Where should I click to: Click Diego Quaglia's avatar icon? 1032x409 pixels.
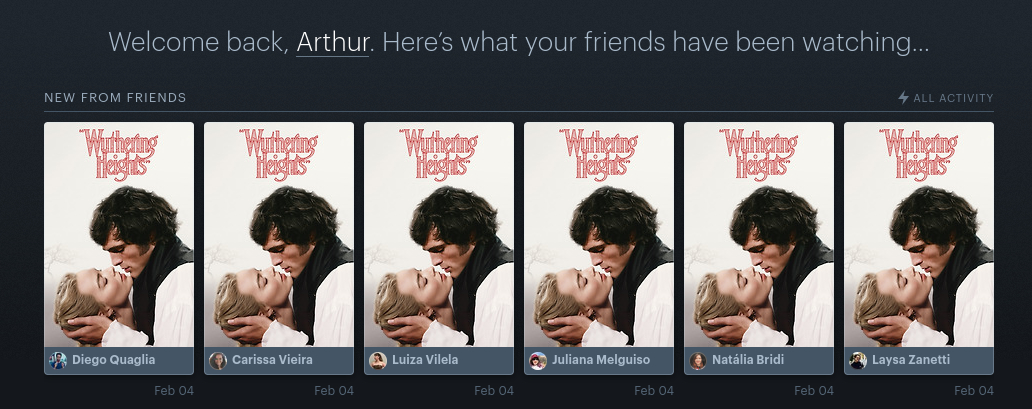click(x=58, y=360)
